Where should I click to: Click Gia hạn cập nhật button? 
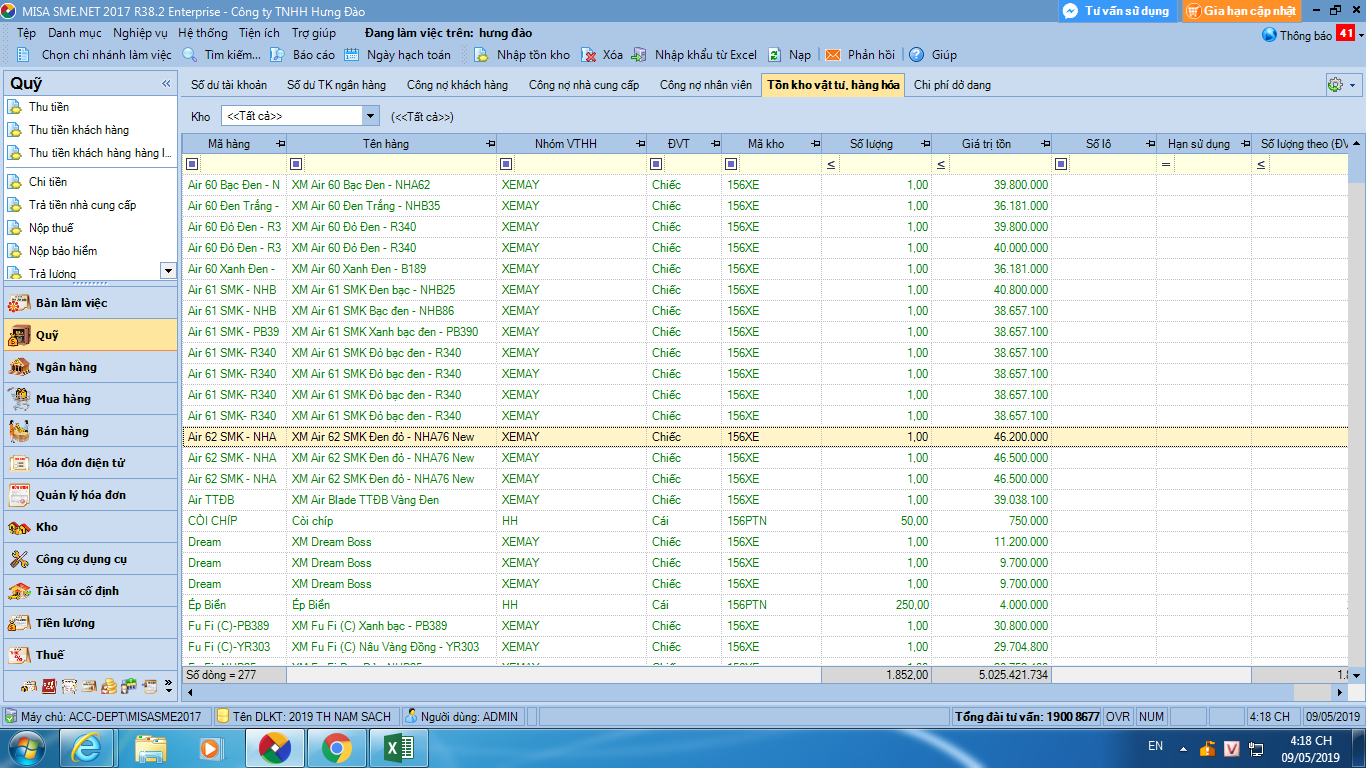tap(1241, 11)
